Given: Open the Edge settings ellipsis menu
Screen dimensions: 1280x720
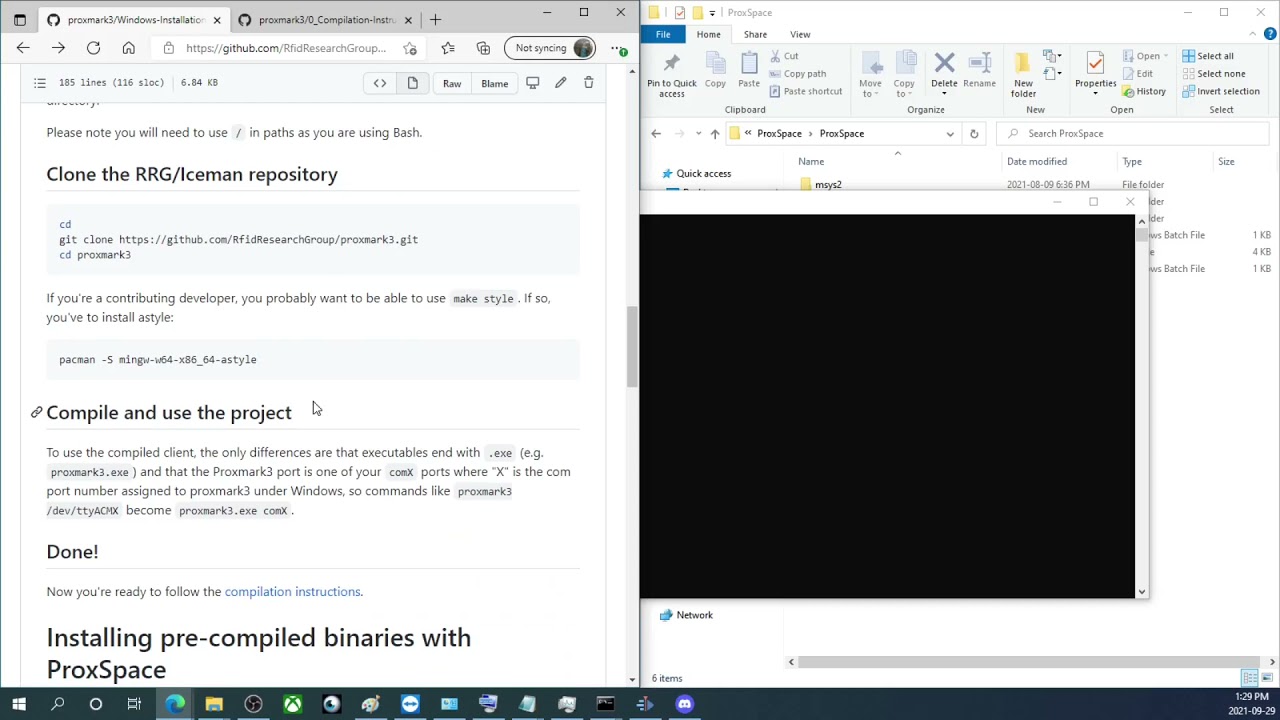Looking at the screenshot, I should 618,48.
